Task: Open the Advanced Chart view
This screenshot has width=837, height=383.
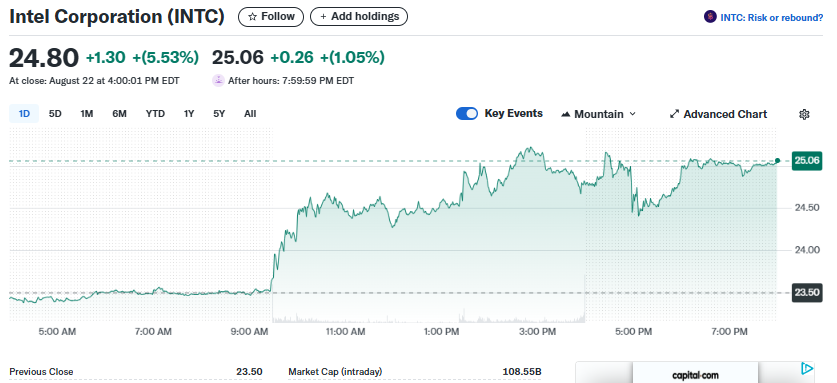Action: pyautogui.click(x=718, y=114)
